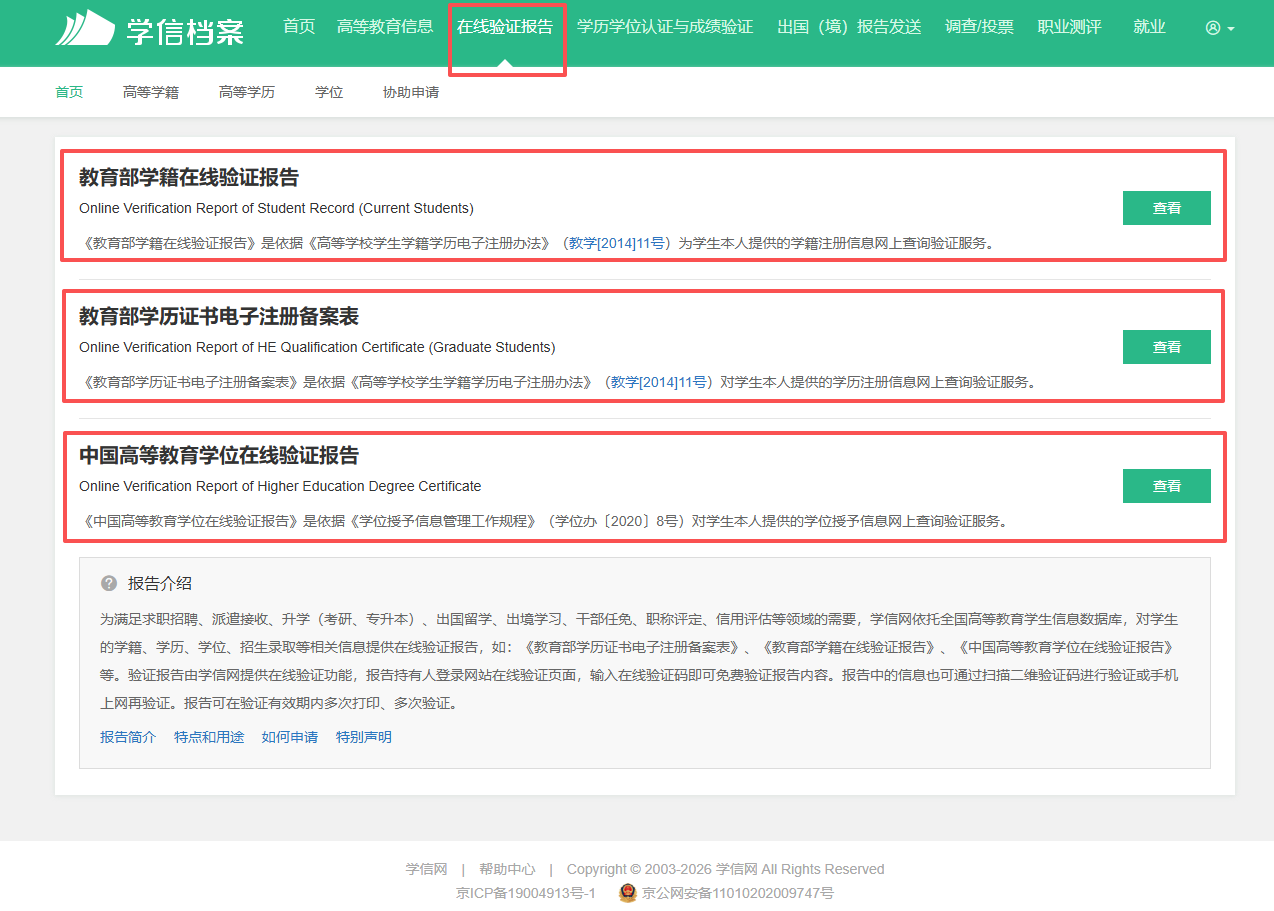This screenshot has width=1274, height=911.
Task: Open the 特别声明 link
Action: click(x=364, y=737)
